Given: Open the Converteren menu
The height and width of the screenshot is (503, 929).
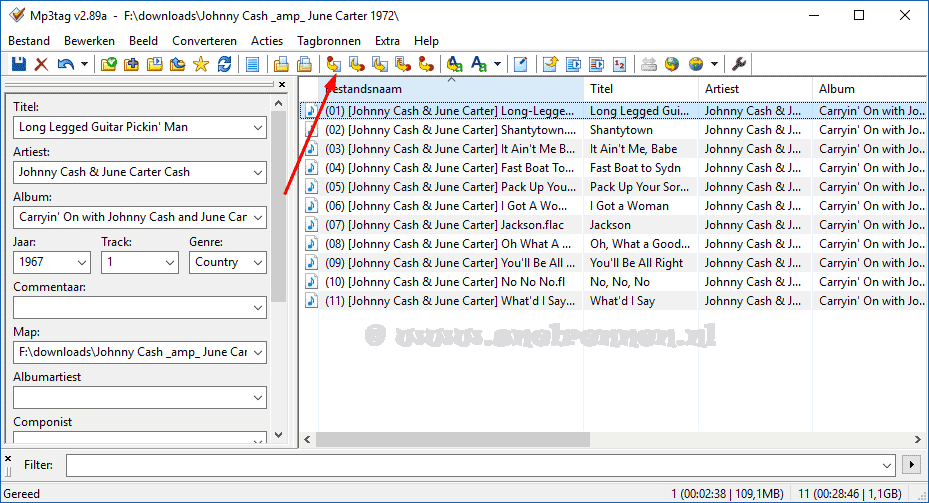Looking at the screenshot, I should click(204, 41).
